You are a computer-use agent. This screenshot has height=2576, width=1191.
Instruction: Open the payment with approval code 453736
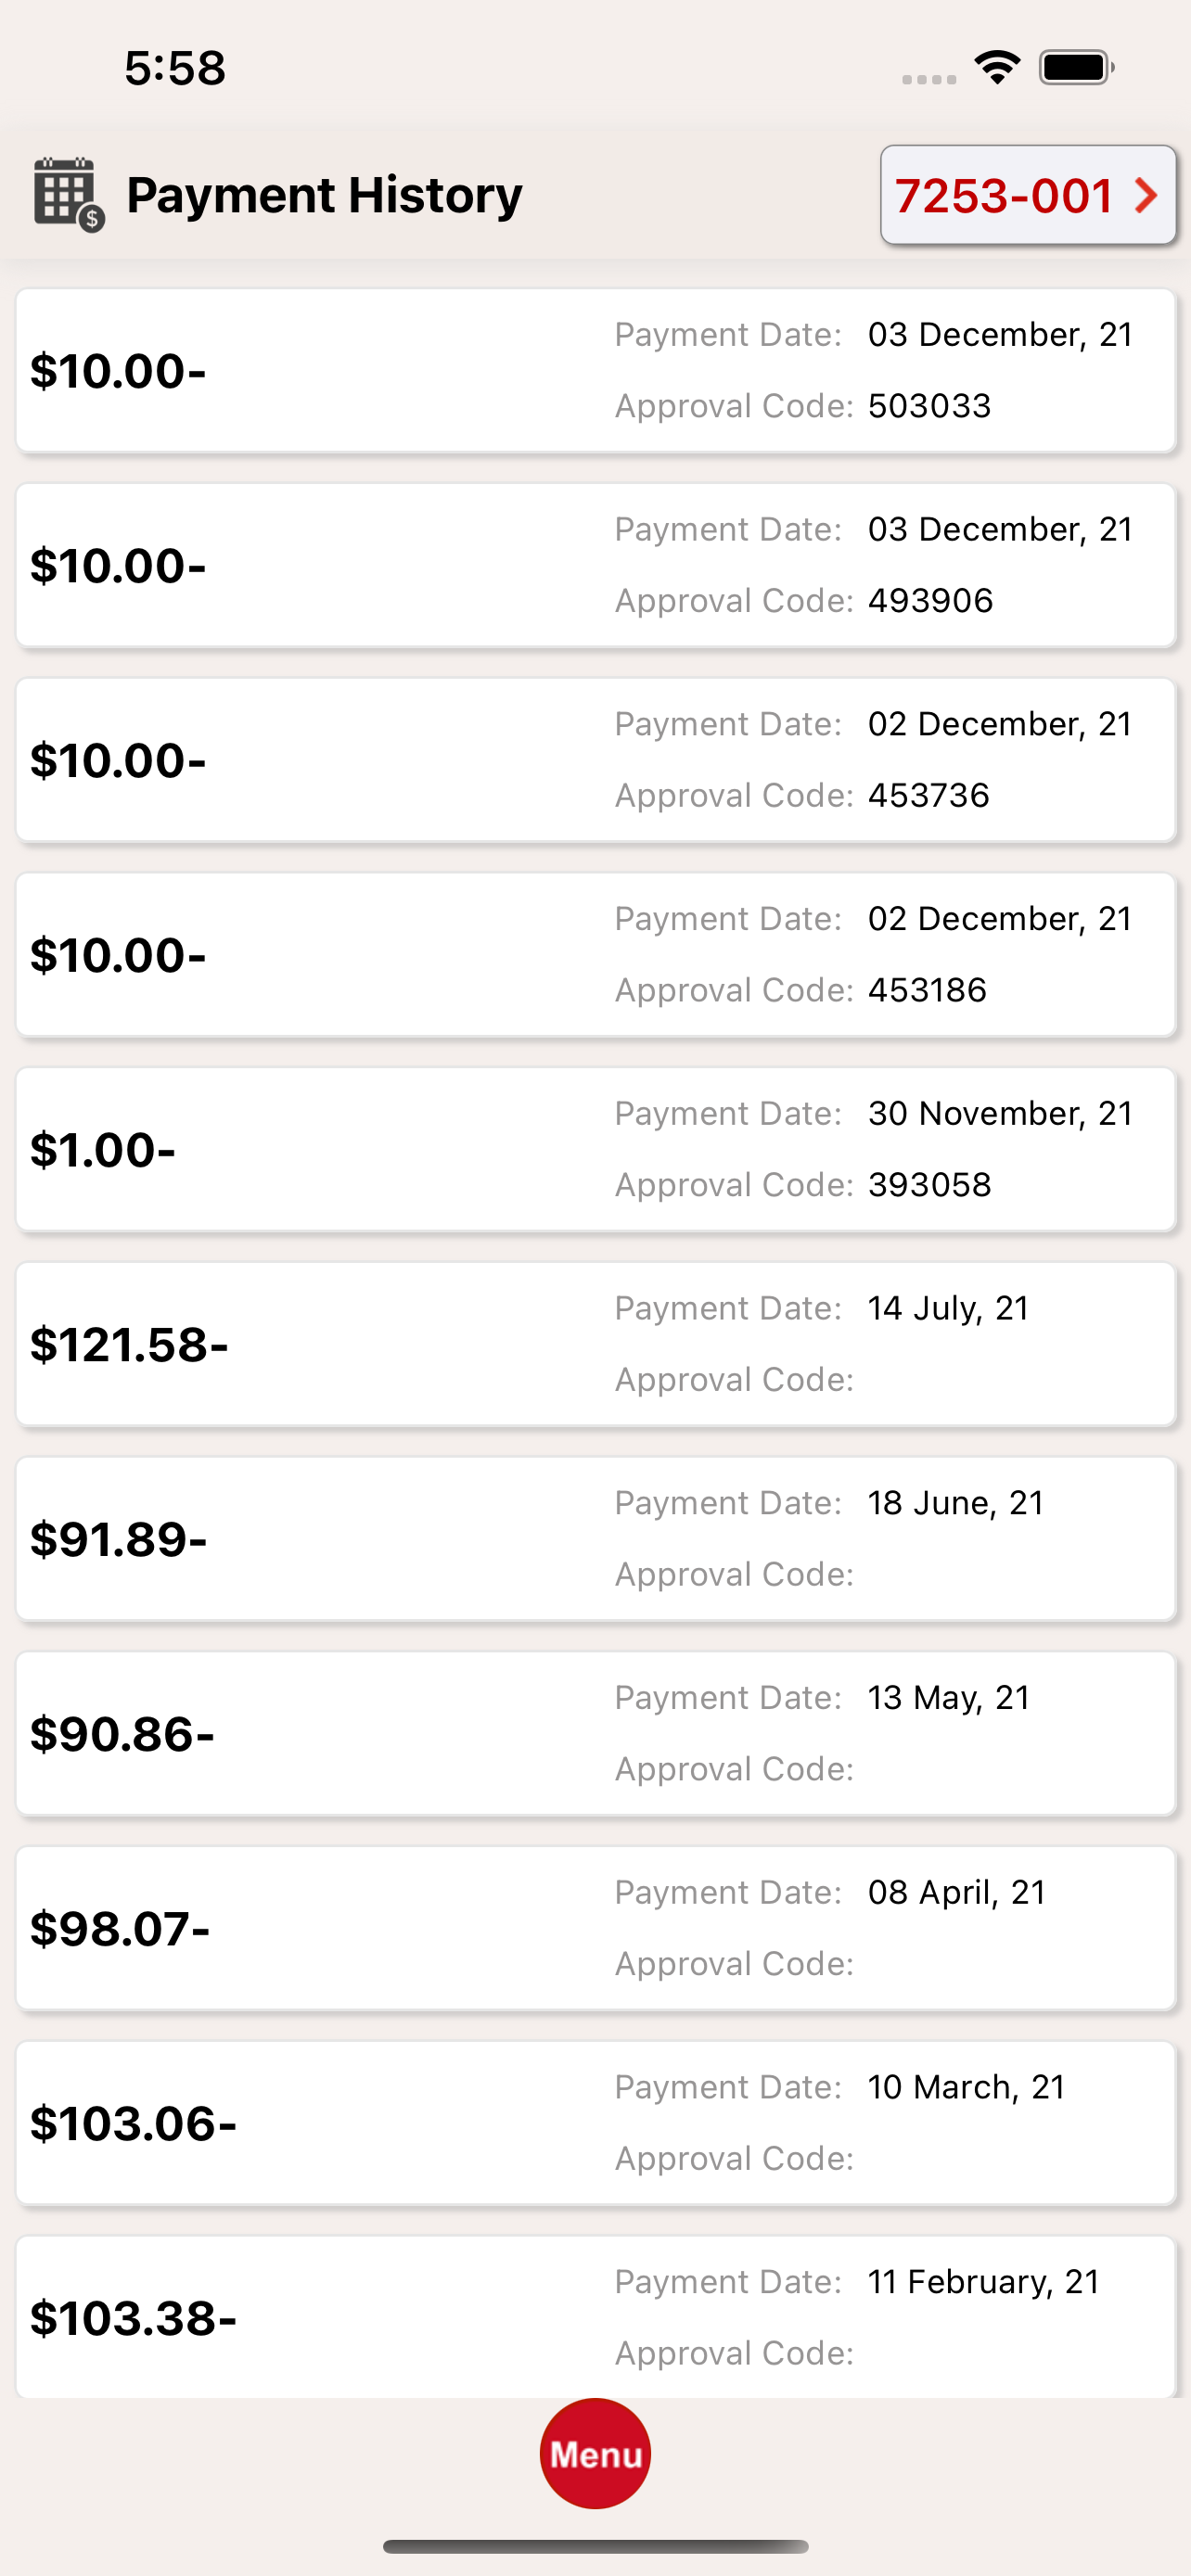coord(595,760)
